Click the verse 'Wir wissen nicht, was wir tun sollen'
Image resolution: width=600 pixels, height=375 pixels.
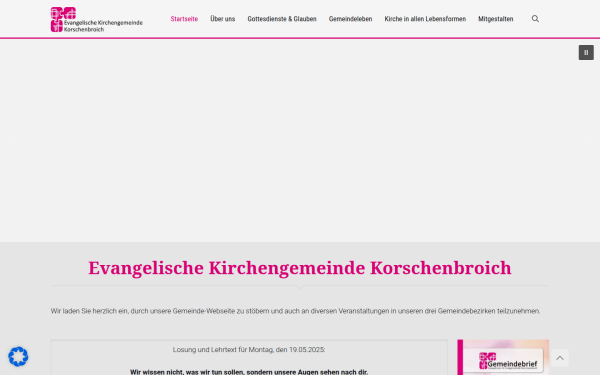[249, 372]
